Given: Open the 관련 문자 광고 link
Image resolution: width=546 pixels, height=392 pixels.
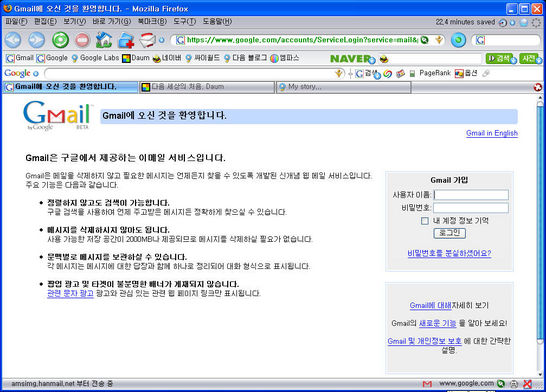Looking at the screenshot, I should coord(70,293).
